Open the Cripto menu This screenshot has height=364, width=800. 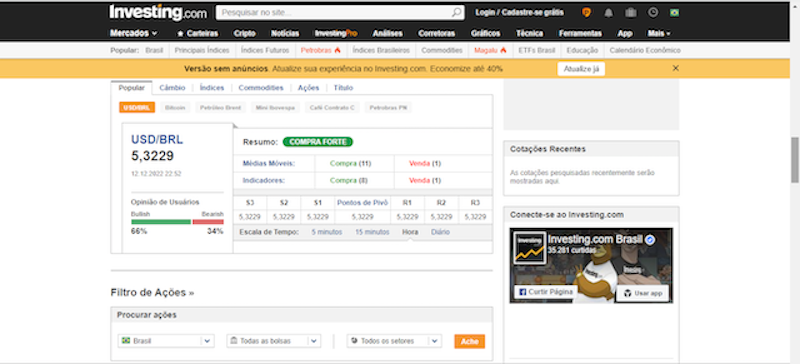click(x=244, y=33)
